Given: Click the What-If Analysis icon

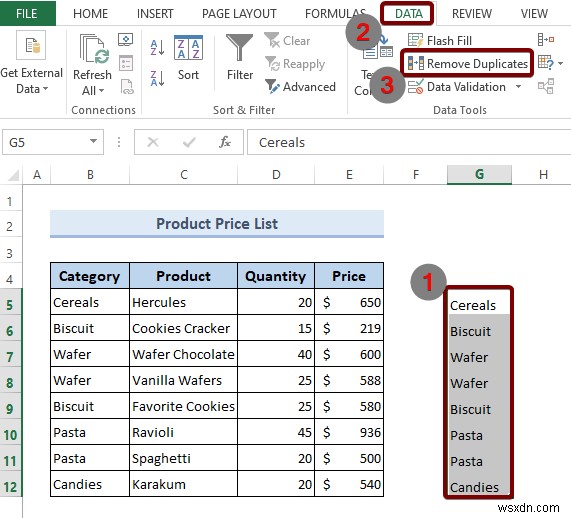Looking at the screenshot, I should (546, 63).
